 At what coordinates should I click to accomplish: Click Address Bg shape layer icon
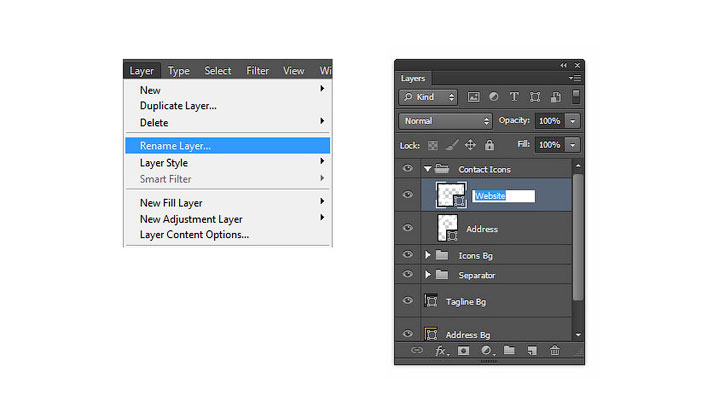click(431, 333)
